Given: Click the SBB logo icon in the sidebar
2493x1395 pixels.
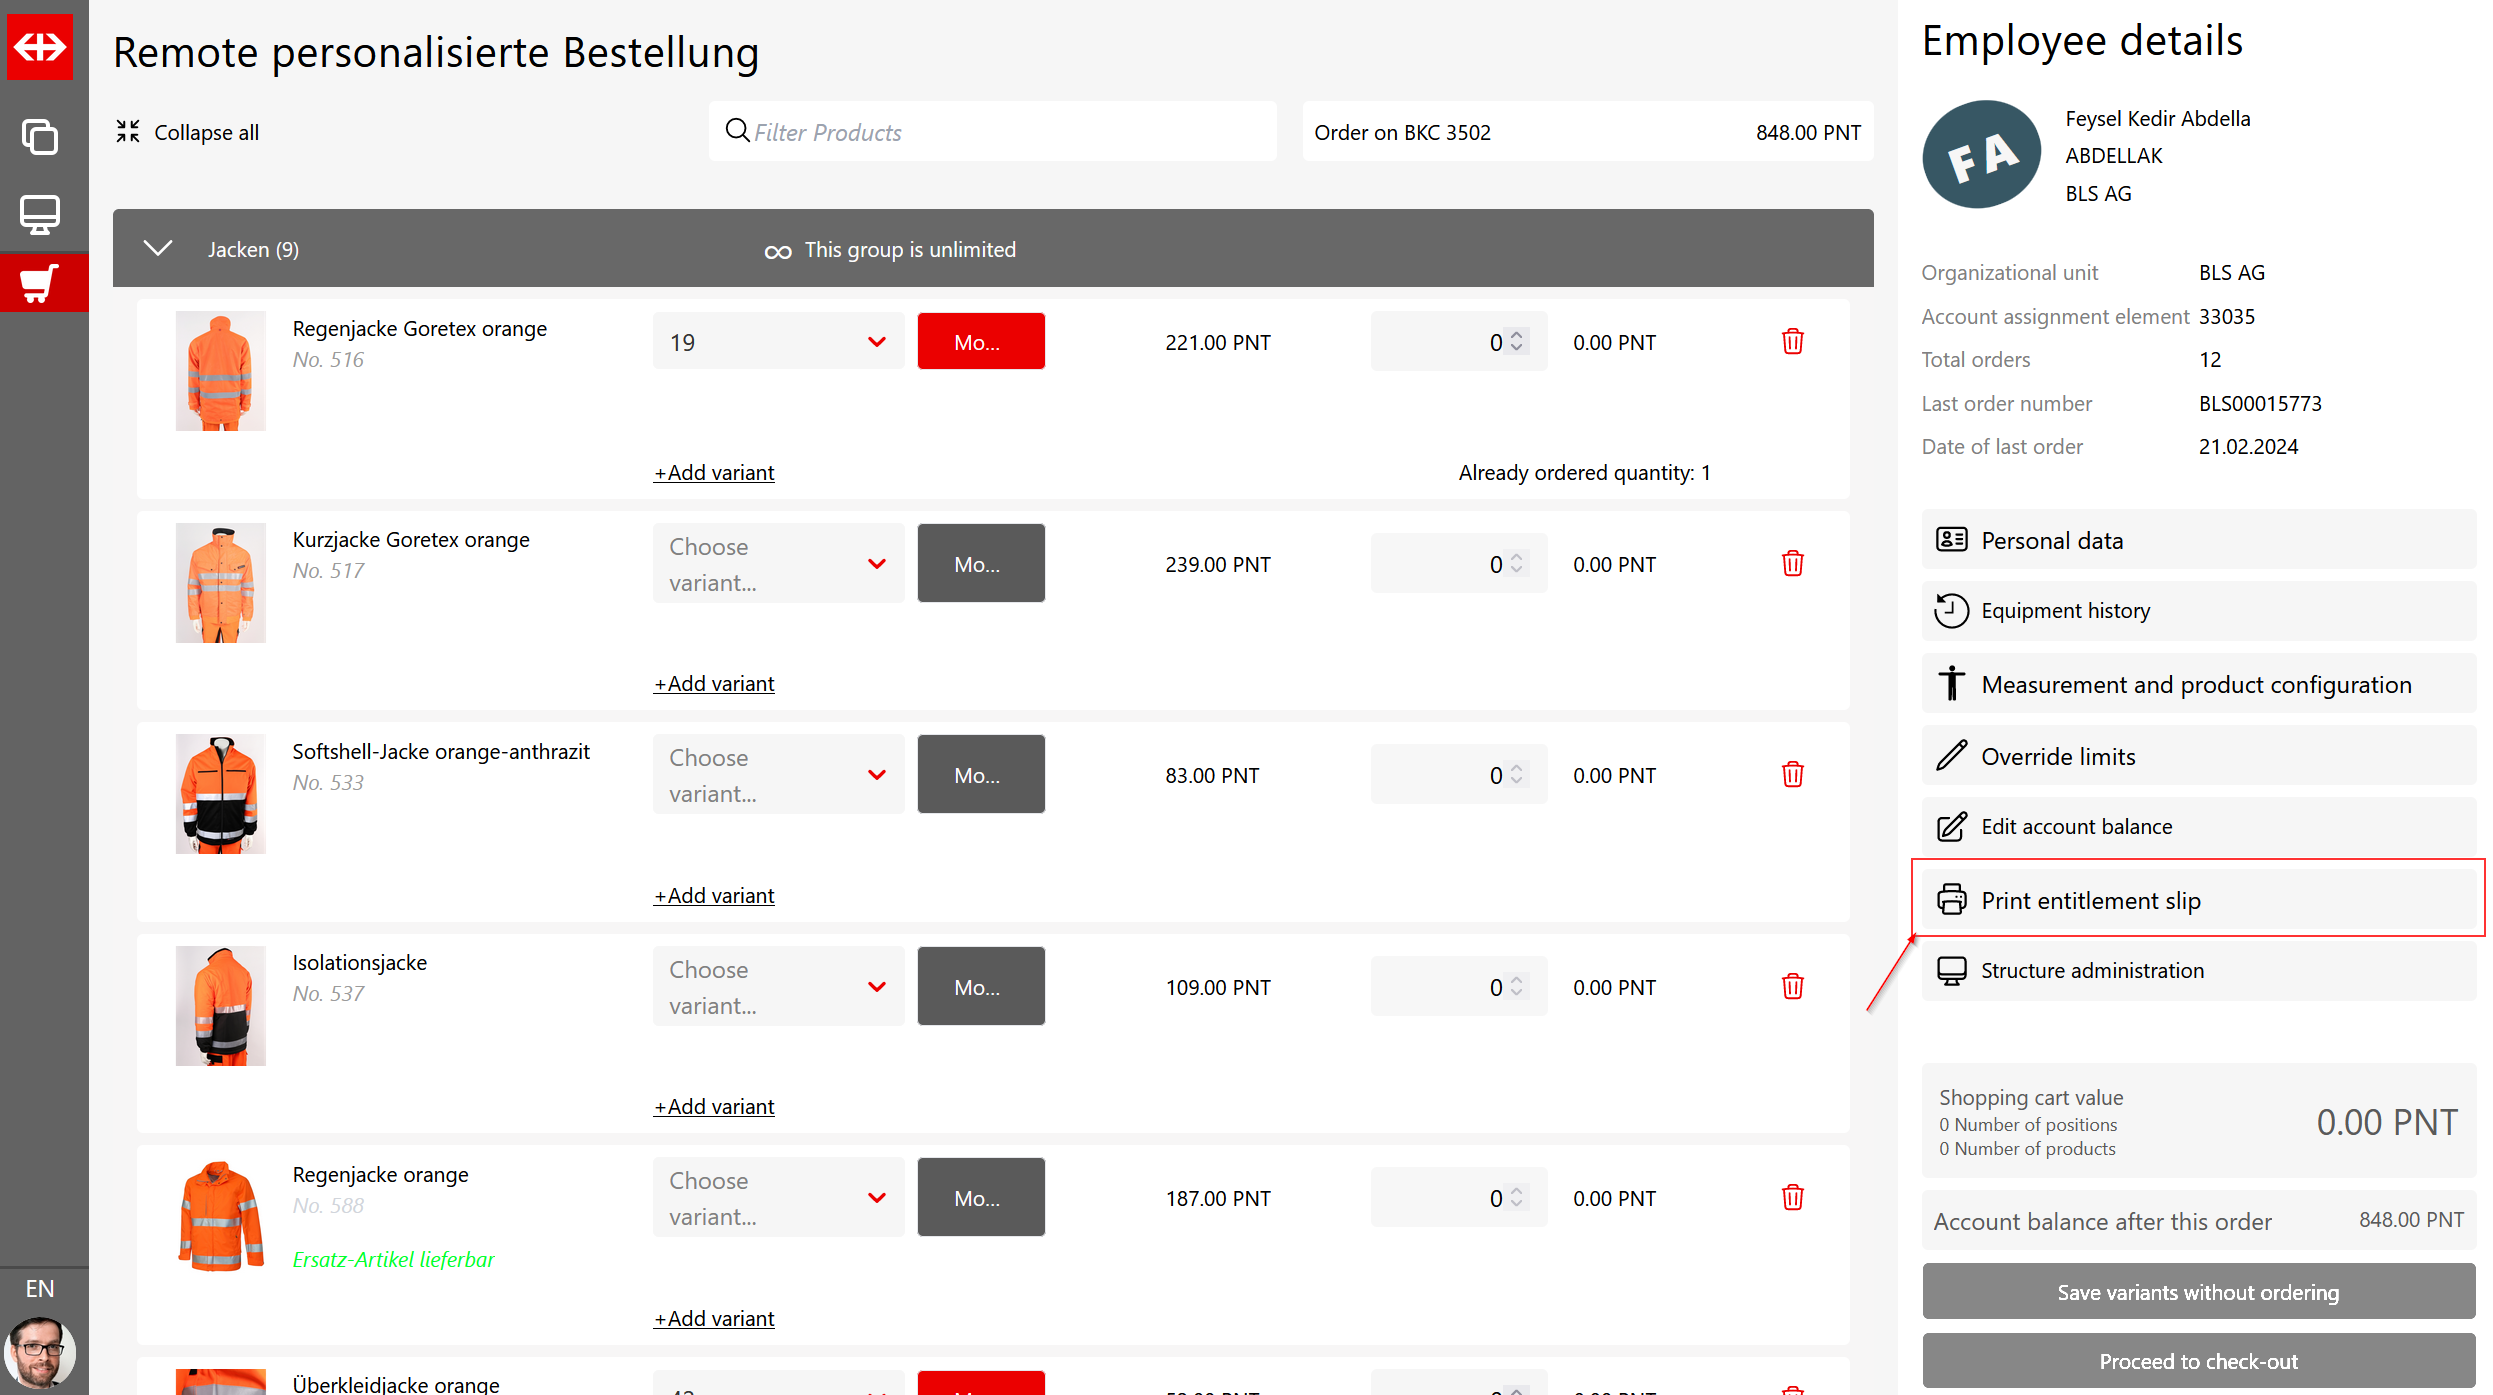Looking at the screenshot, I should click(x=40, y=46).
